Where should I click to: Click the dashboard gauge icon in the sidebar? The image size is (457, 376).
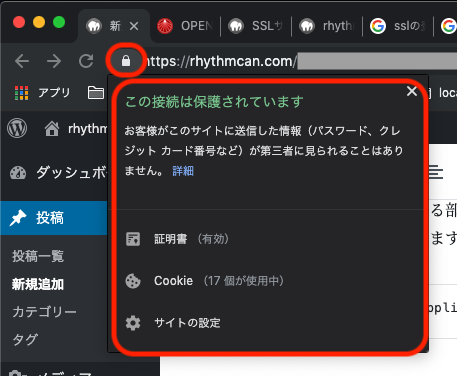[18, 173]
